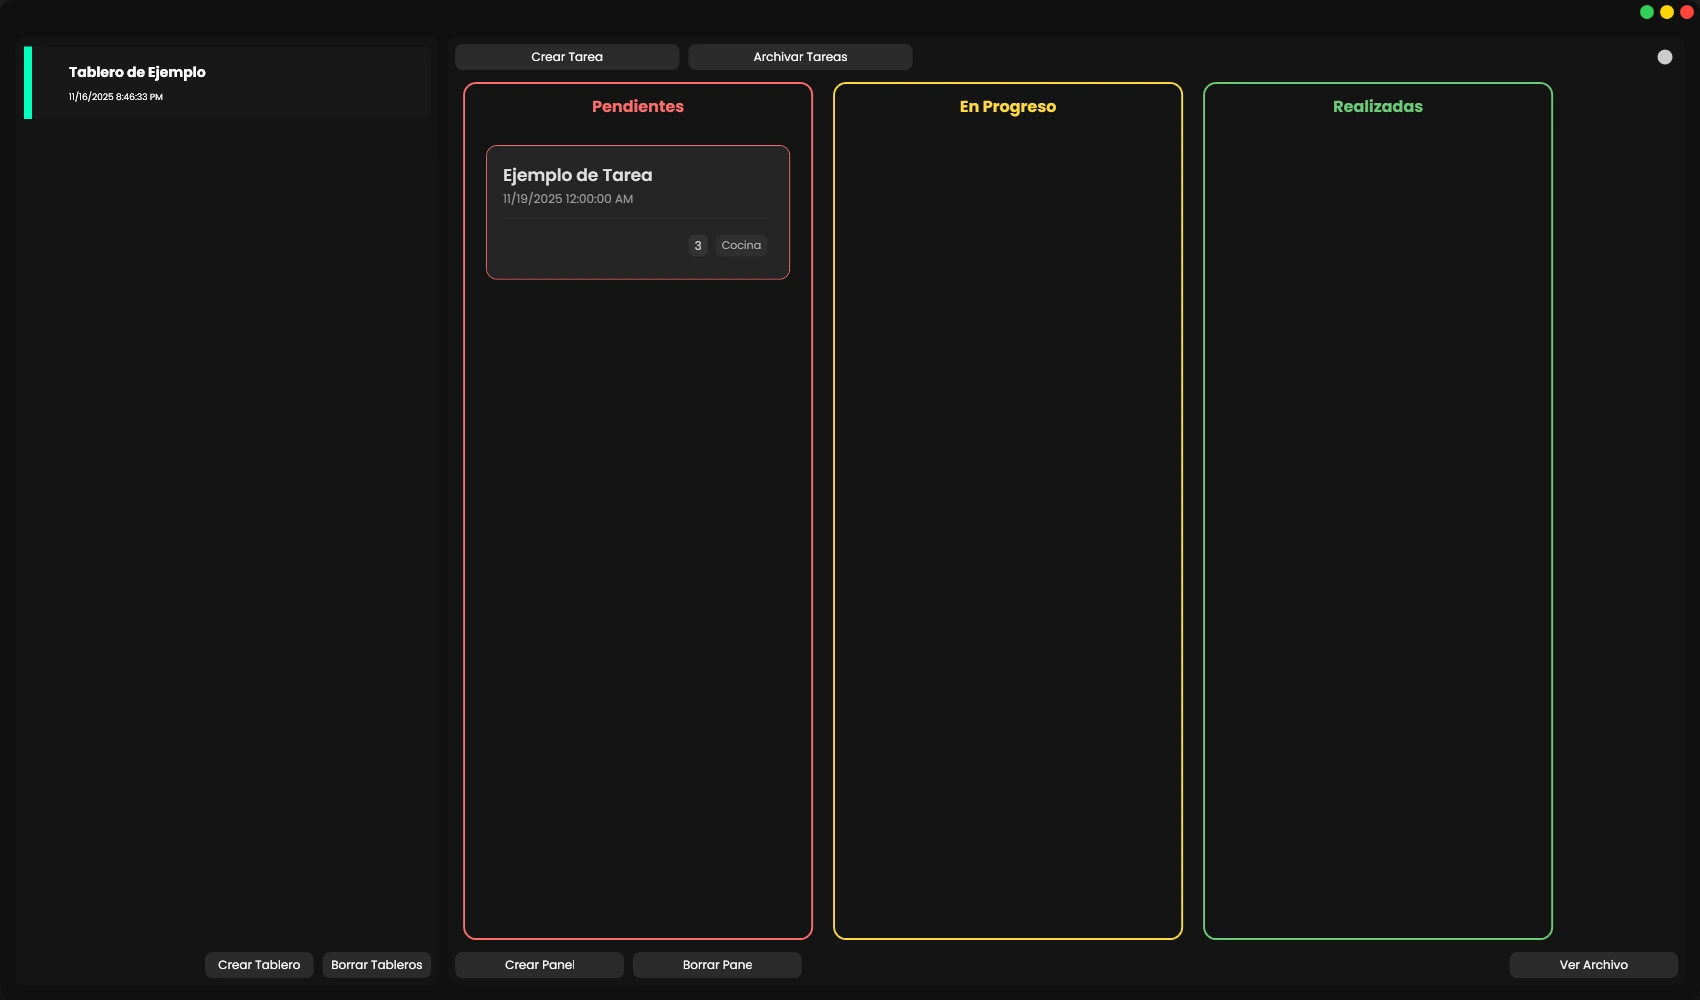Click the board timestamp 11/16/2025 in the sidebar
This screenshot has width=1700, height=1000.
tap(115, 97)
